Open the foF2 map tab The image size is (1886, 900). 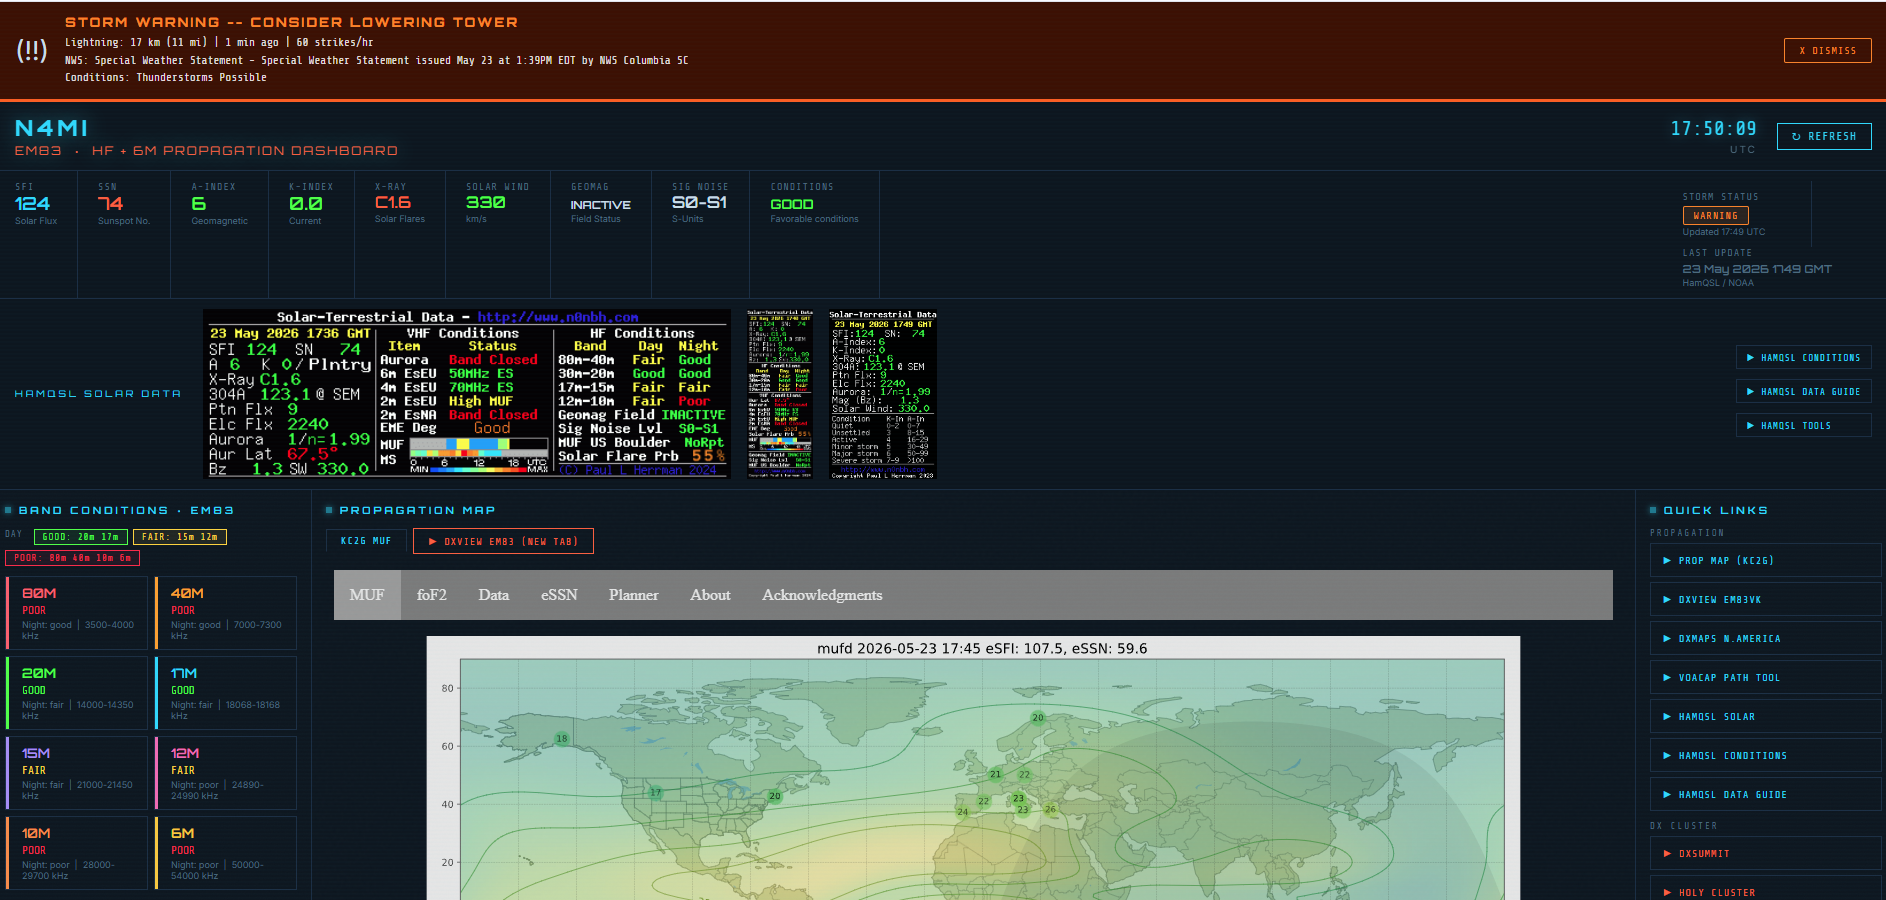(432, 595)
